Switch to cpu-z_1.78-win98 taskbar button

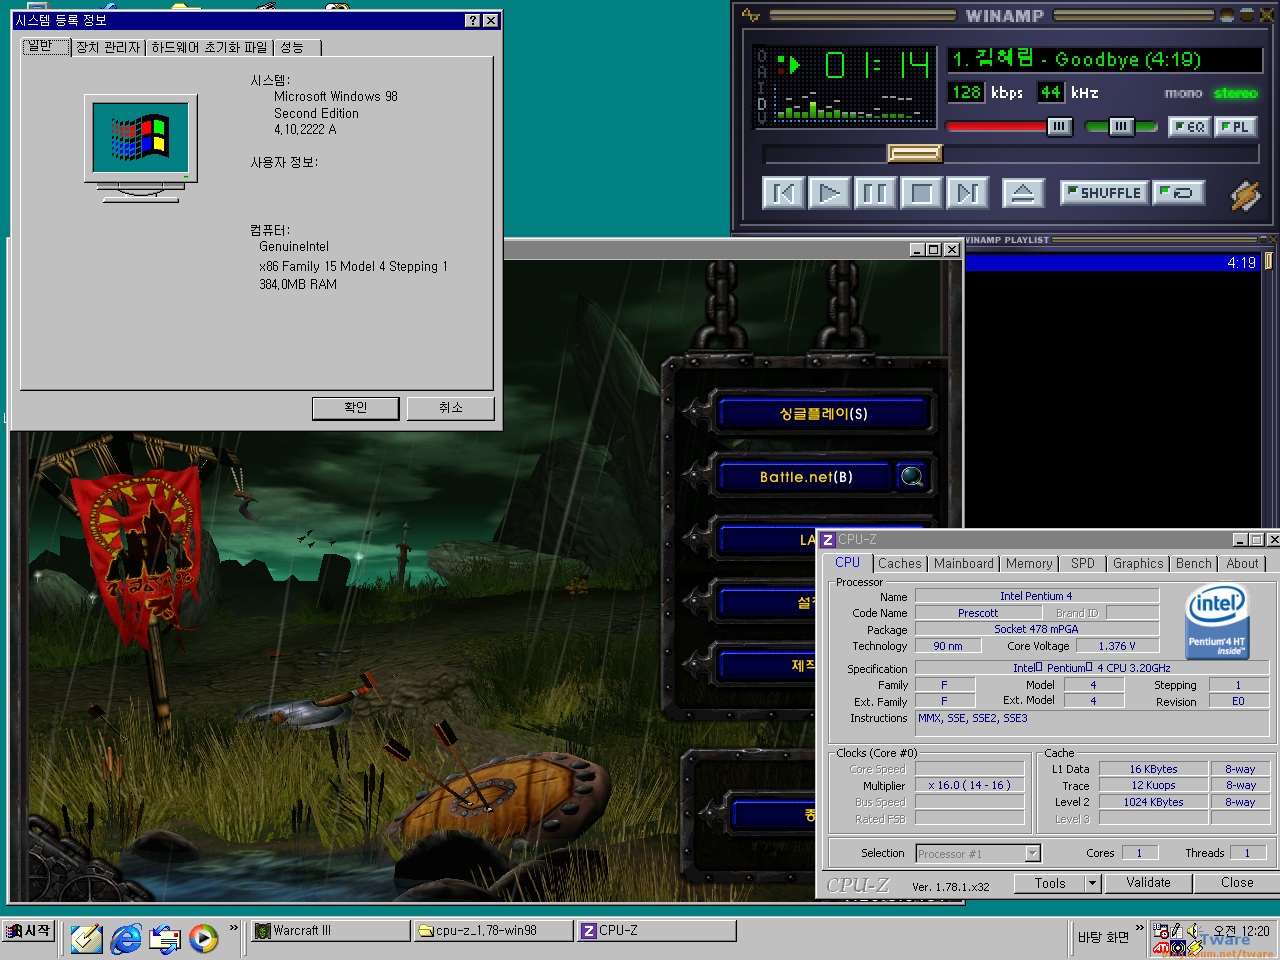tap(494, 931)
